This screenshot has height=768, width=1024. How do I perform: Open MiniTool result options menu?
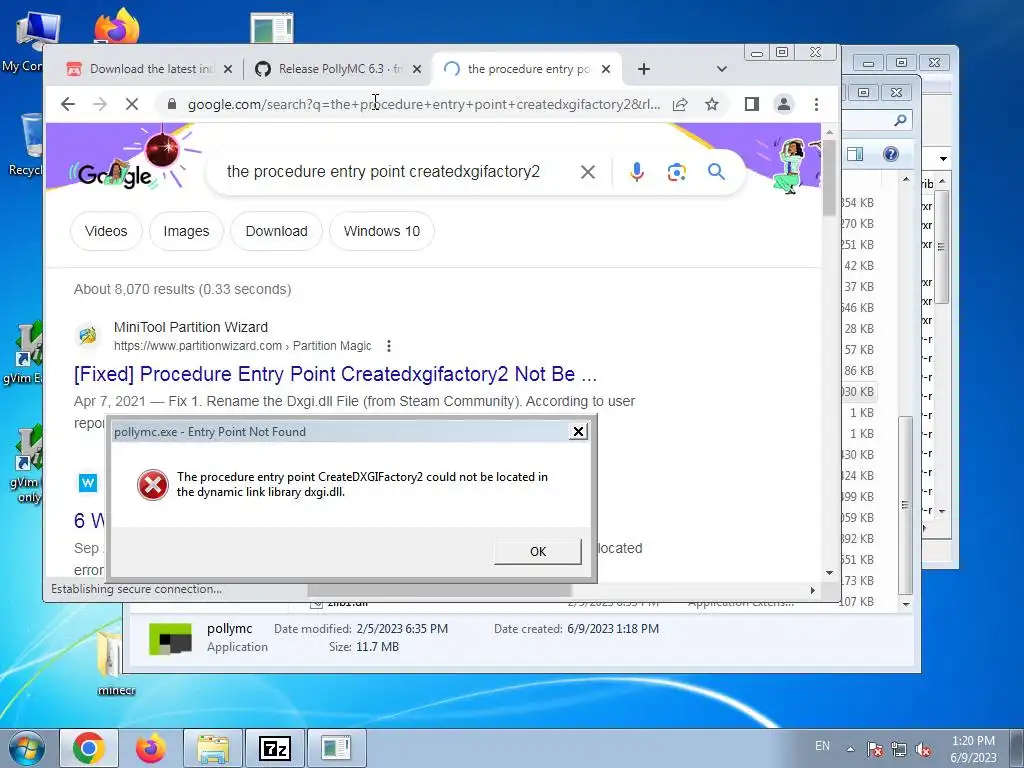389,345
